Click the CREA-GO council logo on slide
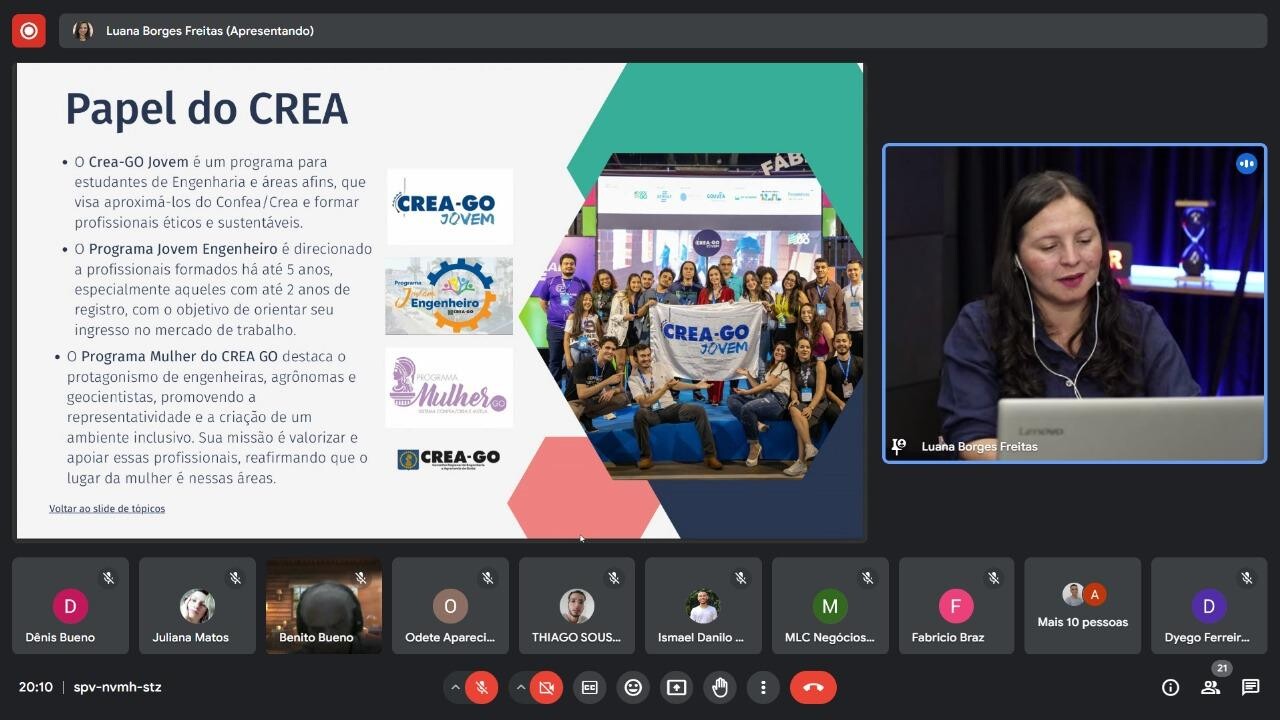Screen dimensions: 1280x720 (448, 460)
